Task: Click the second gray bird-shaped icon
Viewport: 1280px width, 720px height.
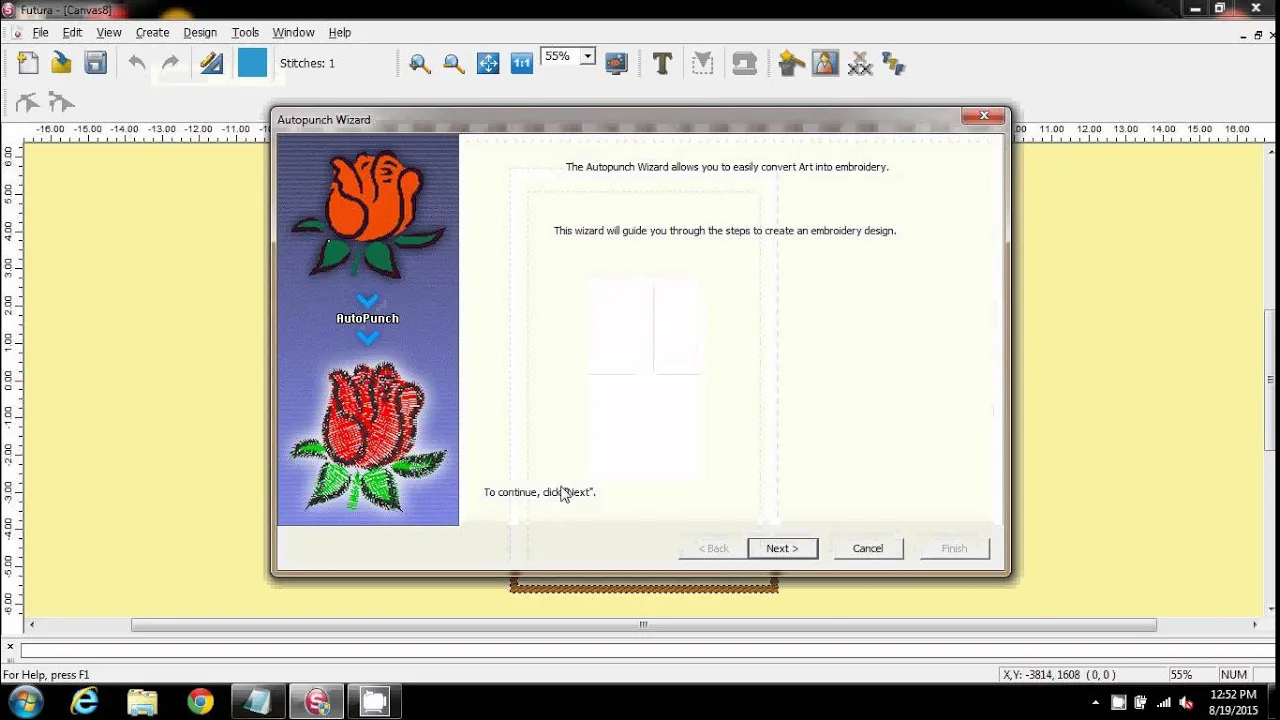Action: pos(61,102)
